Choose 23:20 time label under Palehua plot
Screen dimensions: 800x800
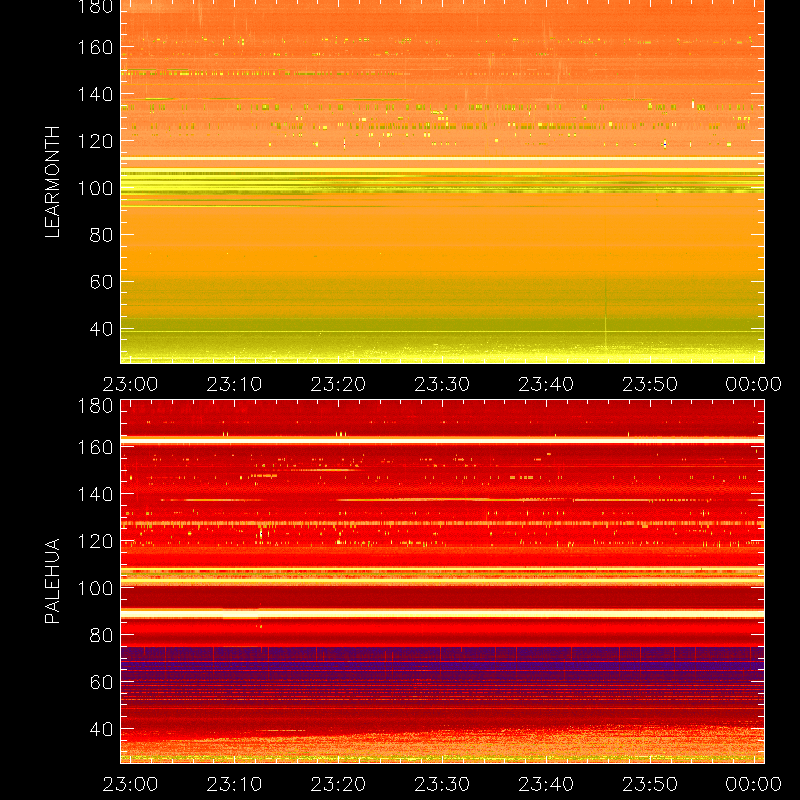coord(338,784)
